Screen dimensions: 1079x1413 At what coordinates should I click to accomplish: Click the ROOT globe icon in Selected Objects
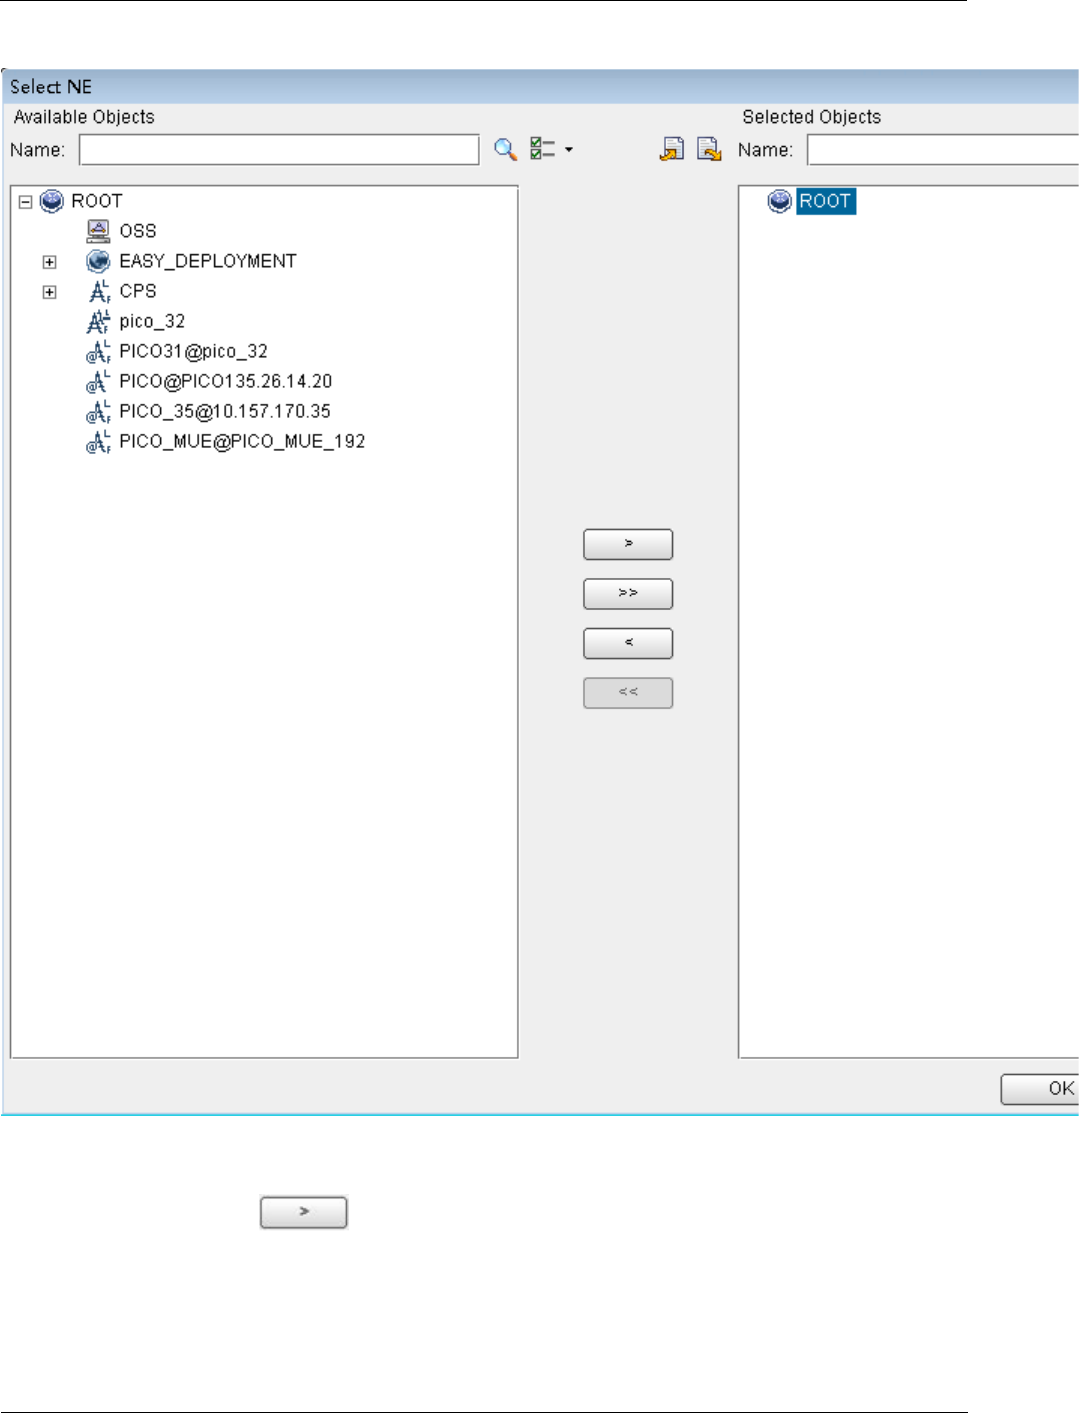coord(779,201)
